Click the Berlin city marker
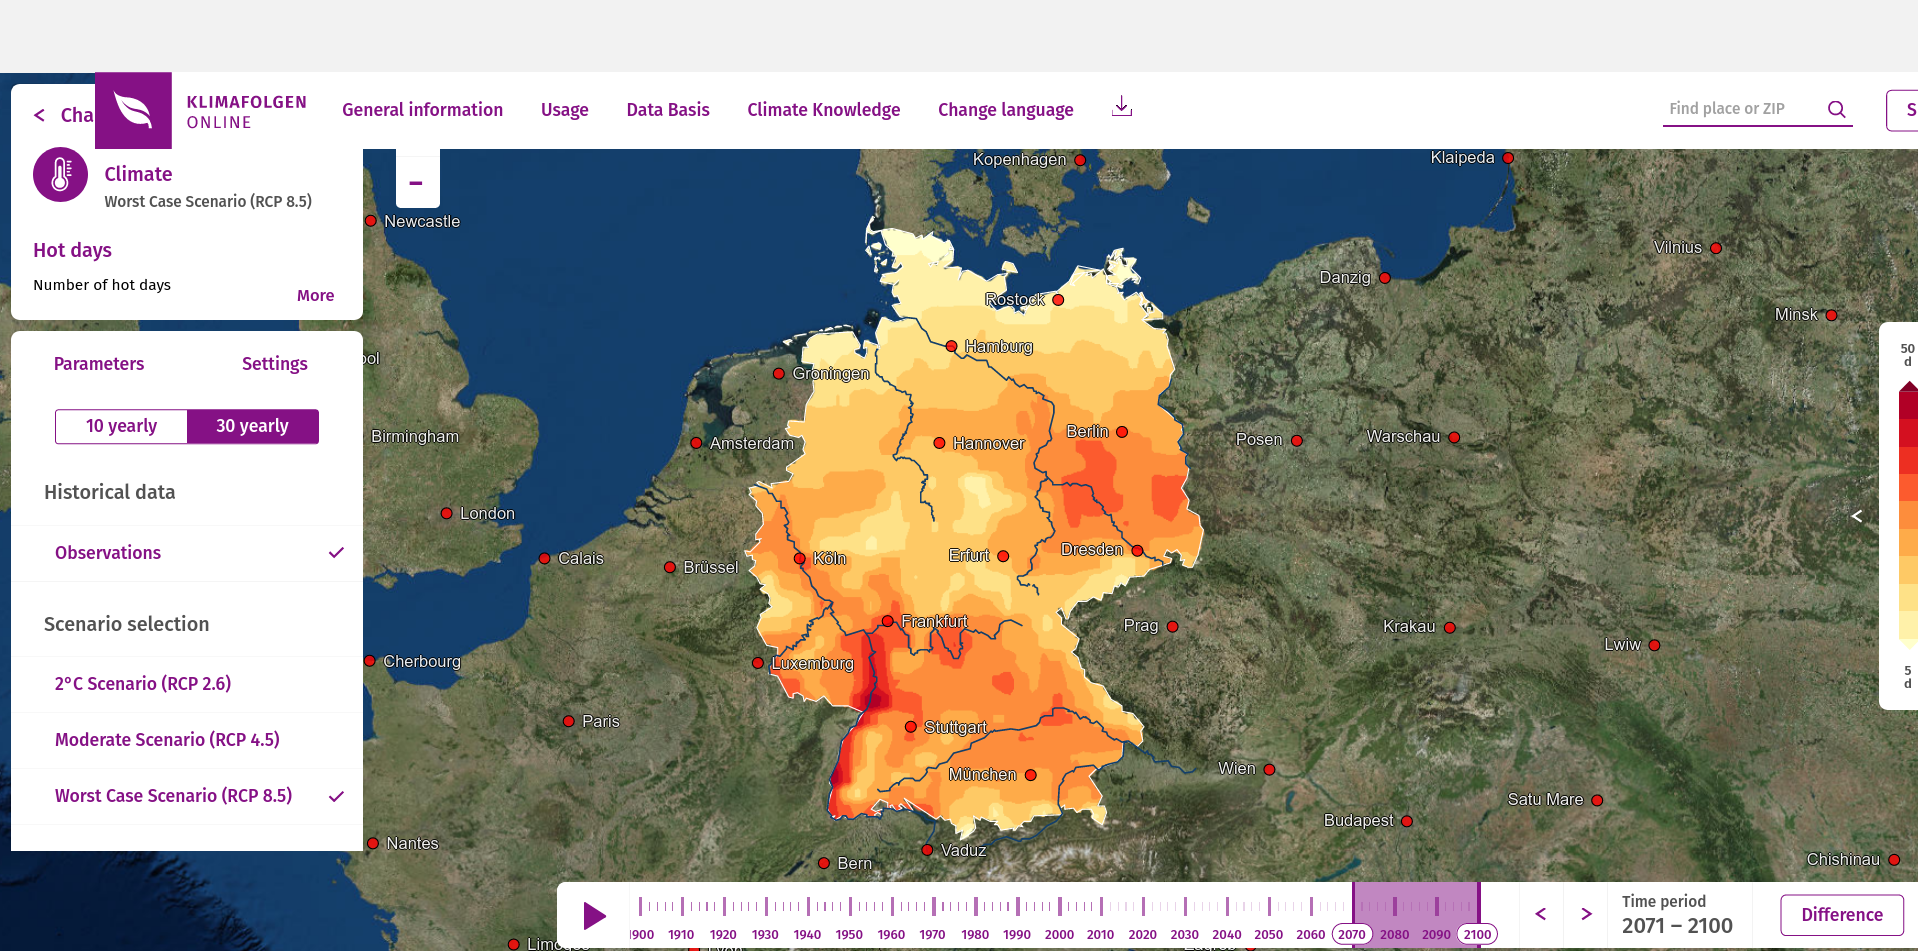 point(1122,432)
